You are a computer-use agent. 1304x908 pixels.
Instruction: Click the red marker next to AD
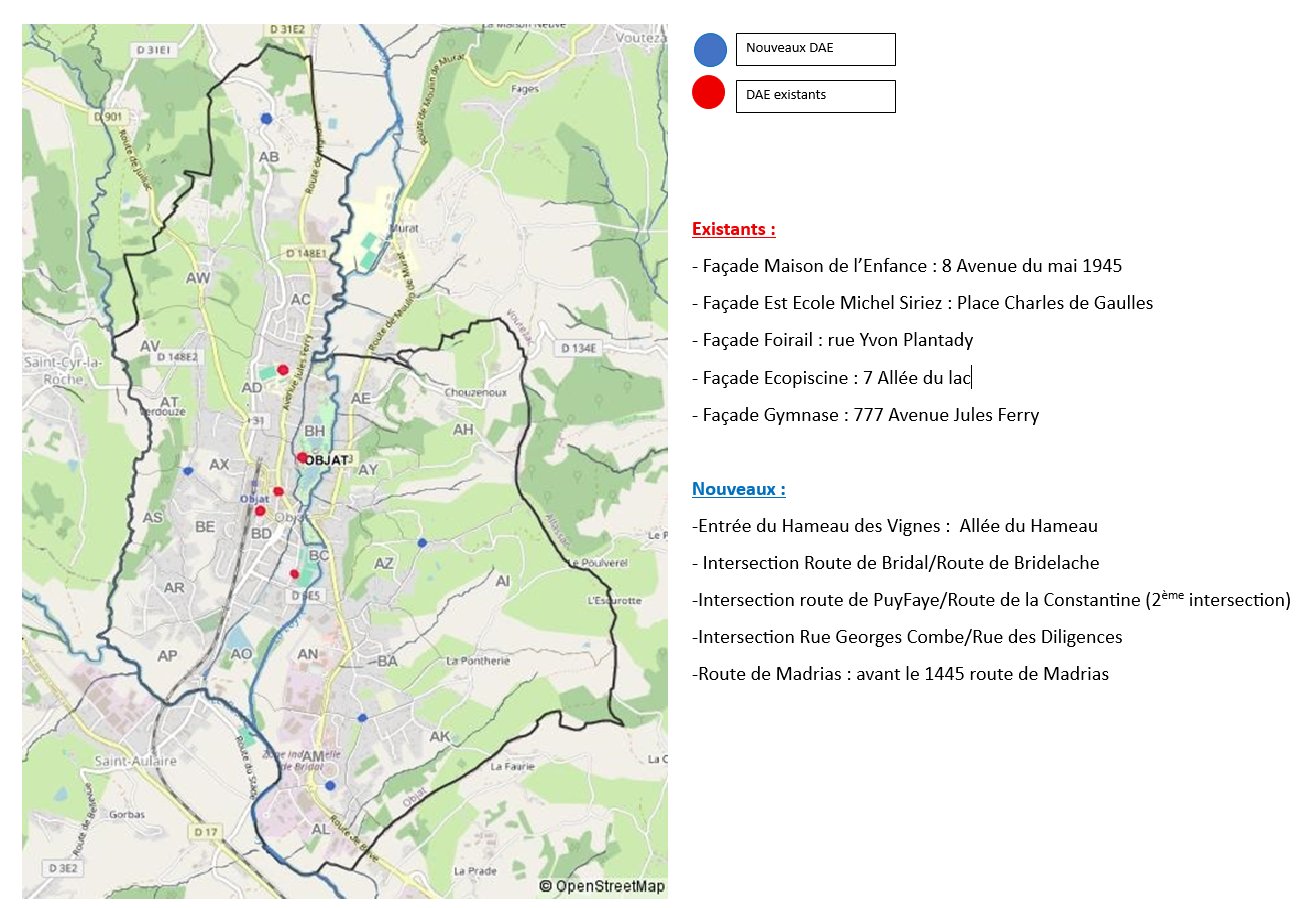click(283, 370)
